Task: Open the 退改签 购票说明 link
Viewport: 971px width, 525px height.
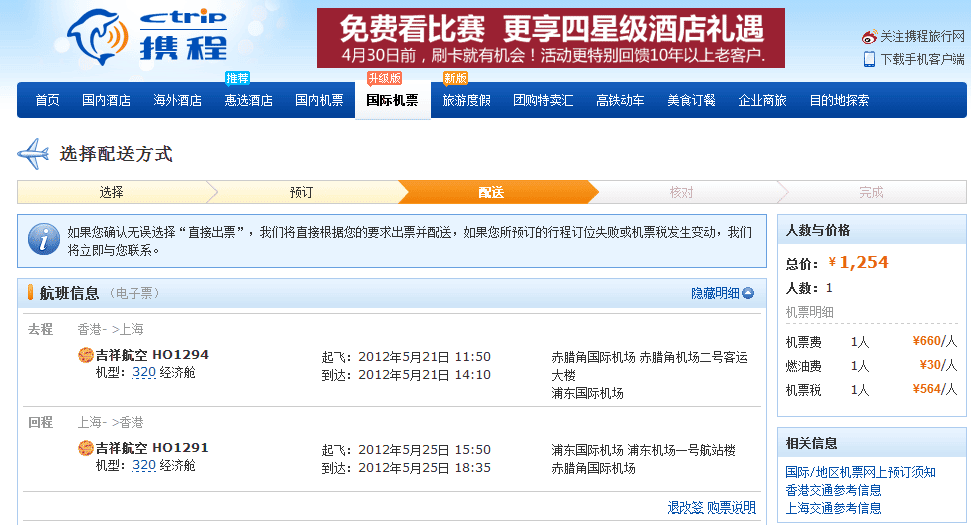Action: pyautogui.click(x=711, y=508)
